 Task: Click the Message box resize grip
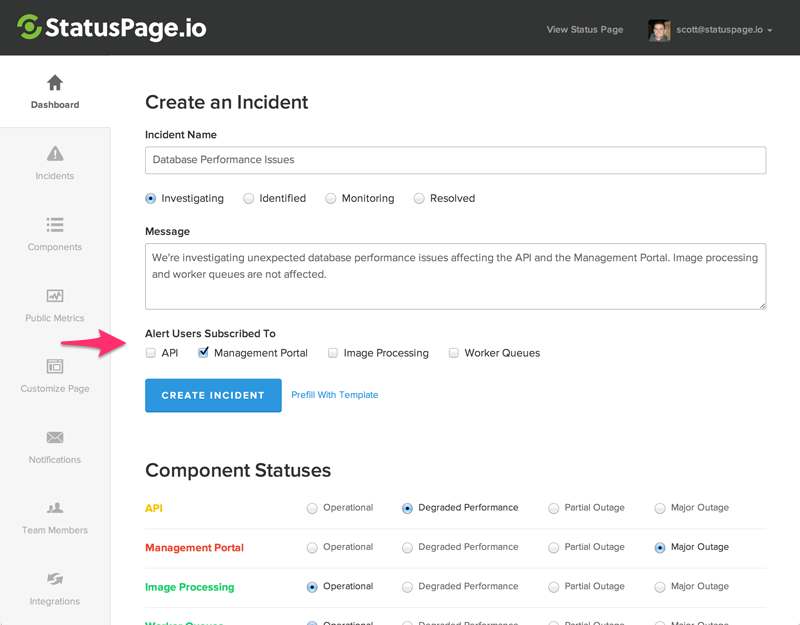pyautogui.click(x=762, y=306)
